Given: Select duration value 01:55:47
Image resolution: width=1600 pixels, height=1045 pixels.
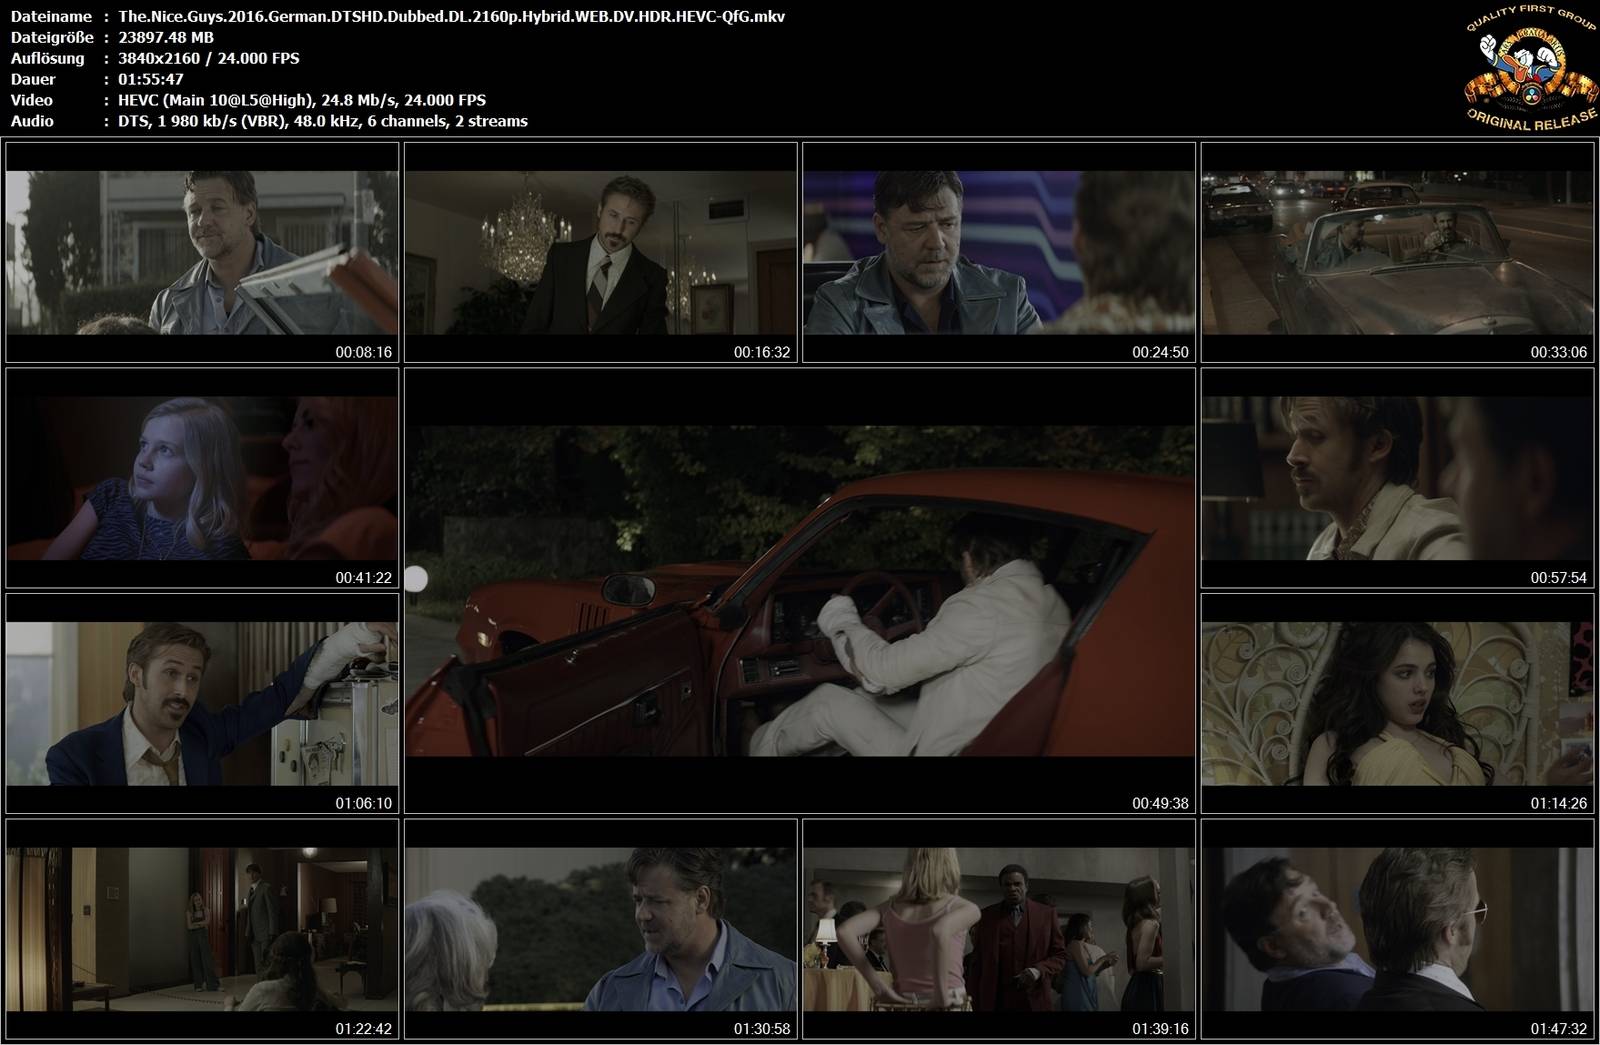Looking at the screenshot, I should tap(150, 79).
